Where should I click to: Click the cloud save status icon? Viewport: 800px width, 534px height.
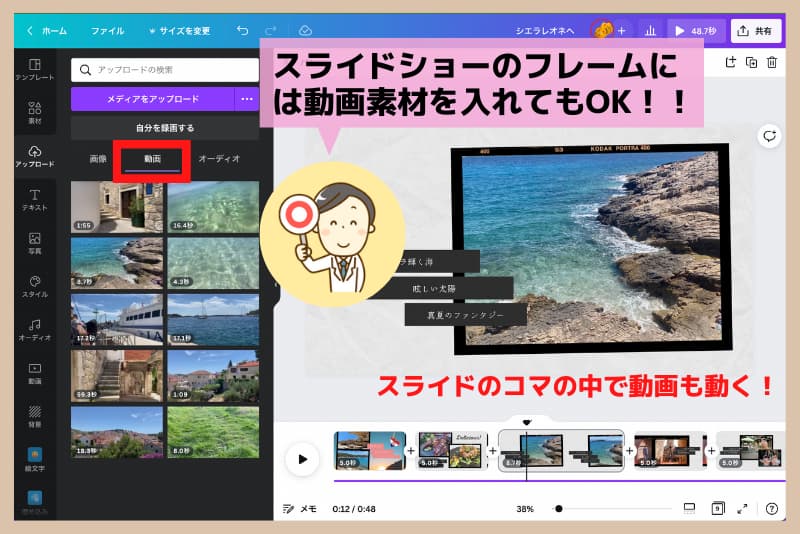tap(305, 31)
